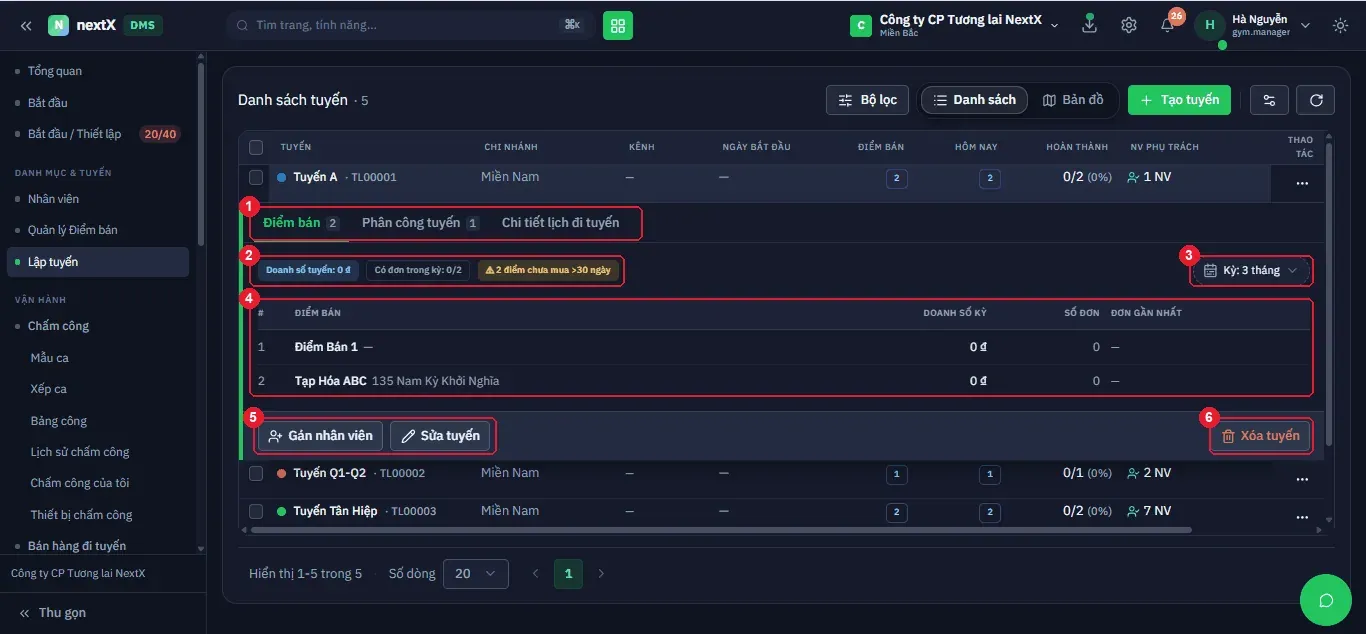Tick the checkbox for Tuyến A
1366x634 pixels.
click(256, 177)
